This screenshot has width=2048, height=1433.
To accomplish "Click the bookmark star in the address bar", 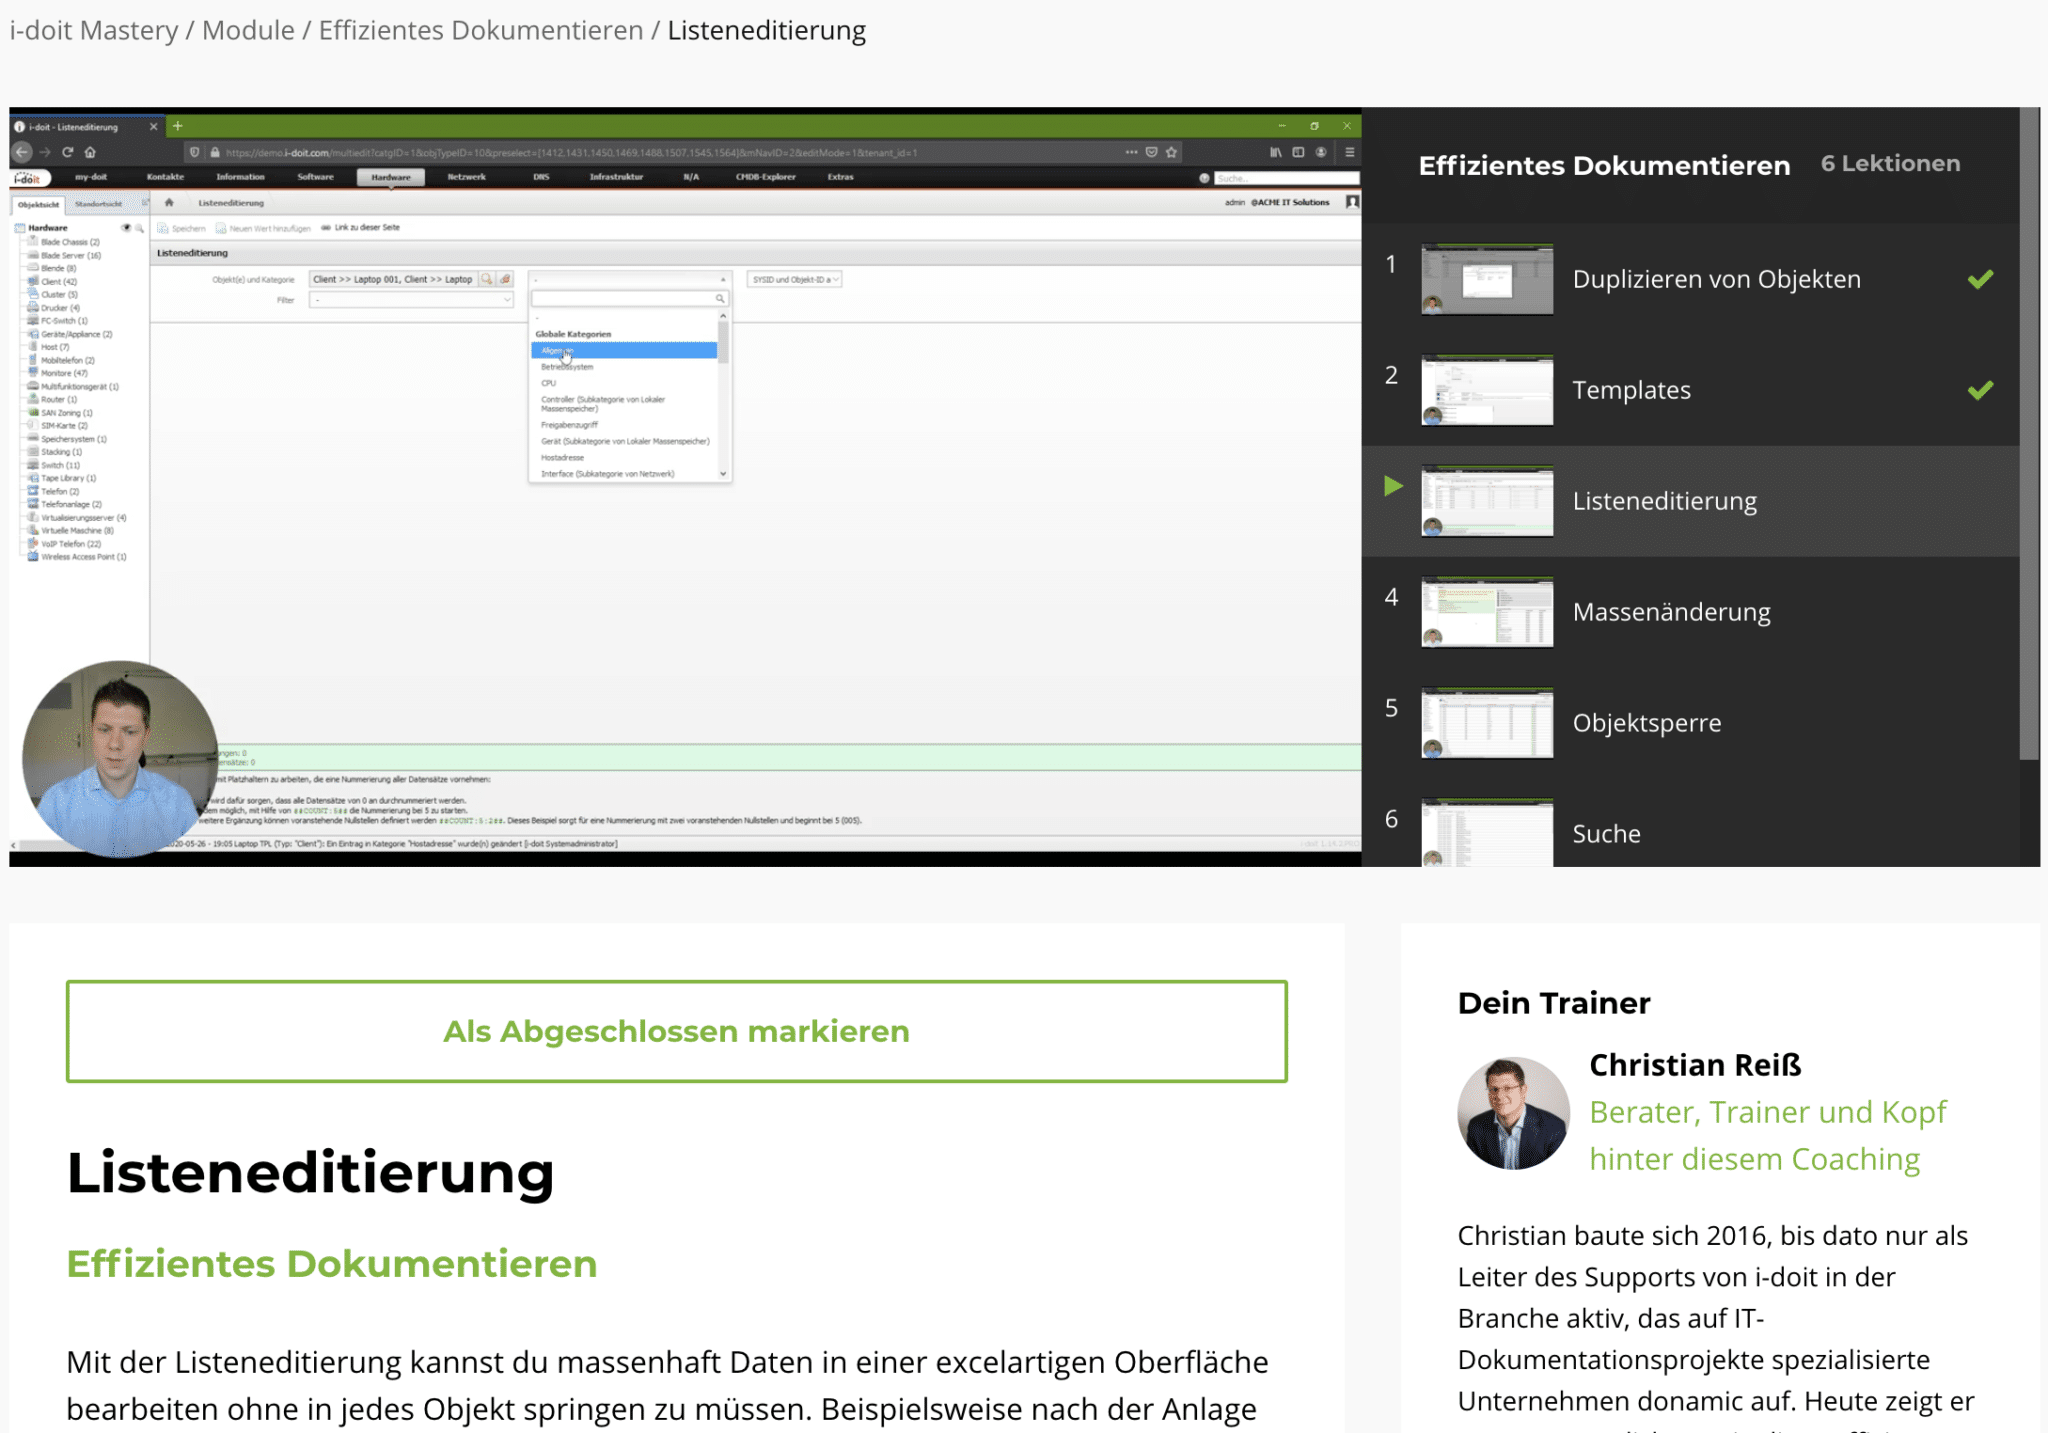I will 1171,152.
